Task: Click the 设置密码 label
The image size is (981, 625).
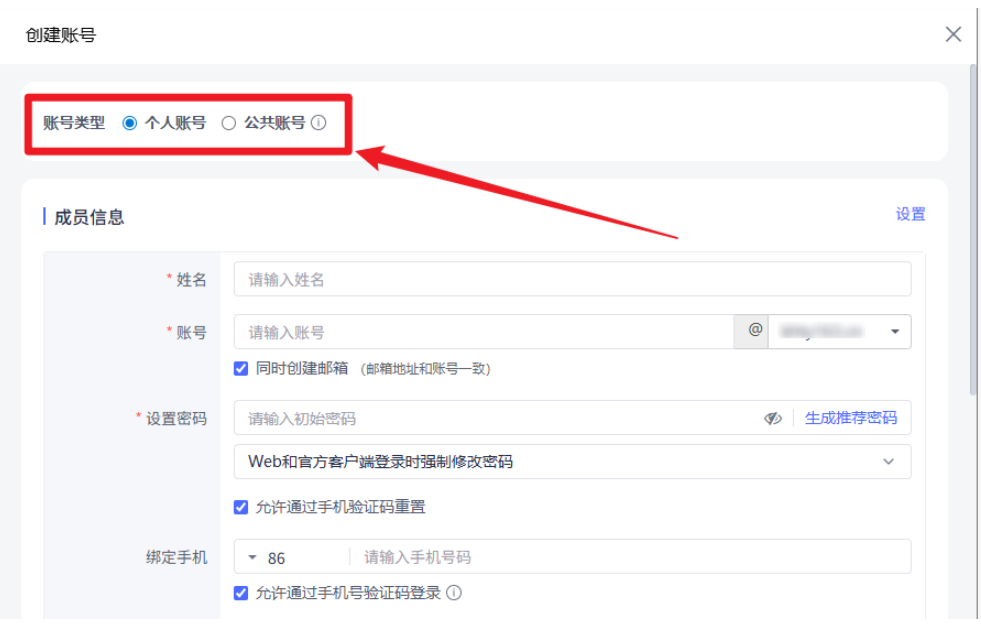Action: coord(176,419)
